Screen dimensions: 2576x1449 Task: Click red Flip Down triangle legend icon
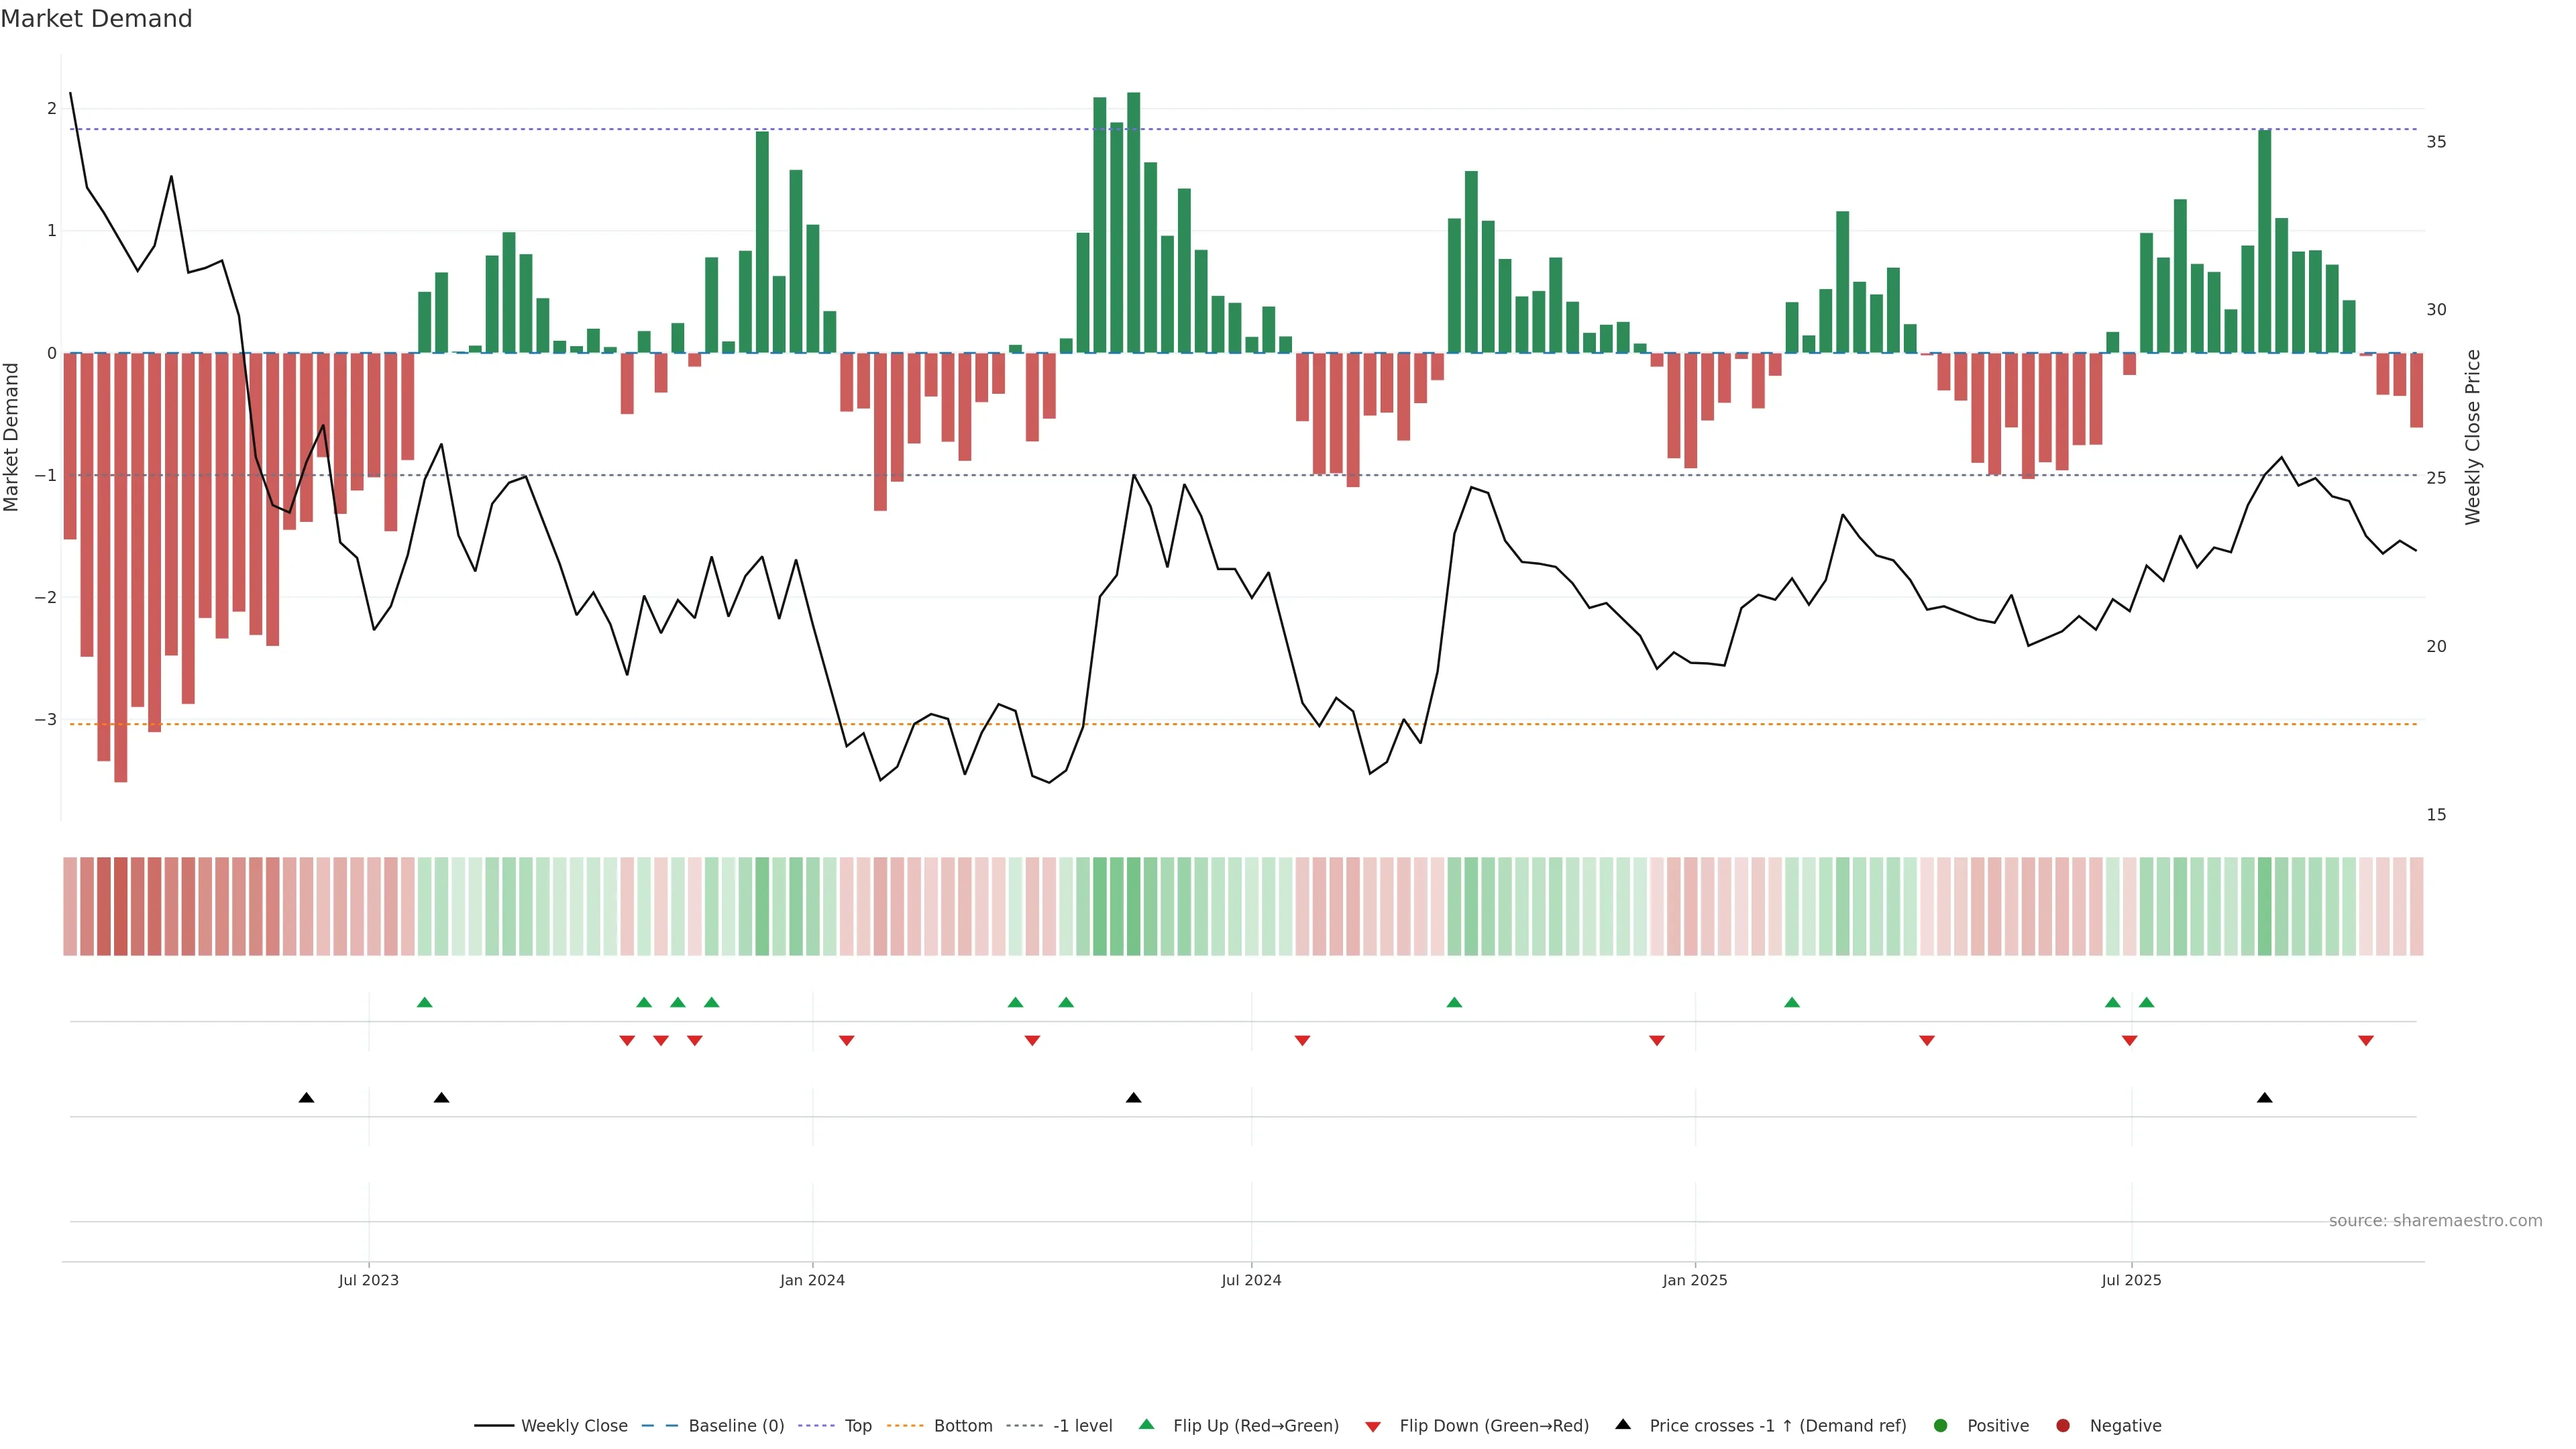coord(1373,1427)
